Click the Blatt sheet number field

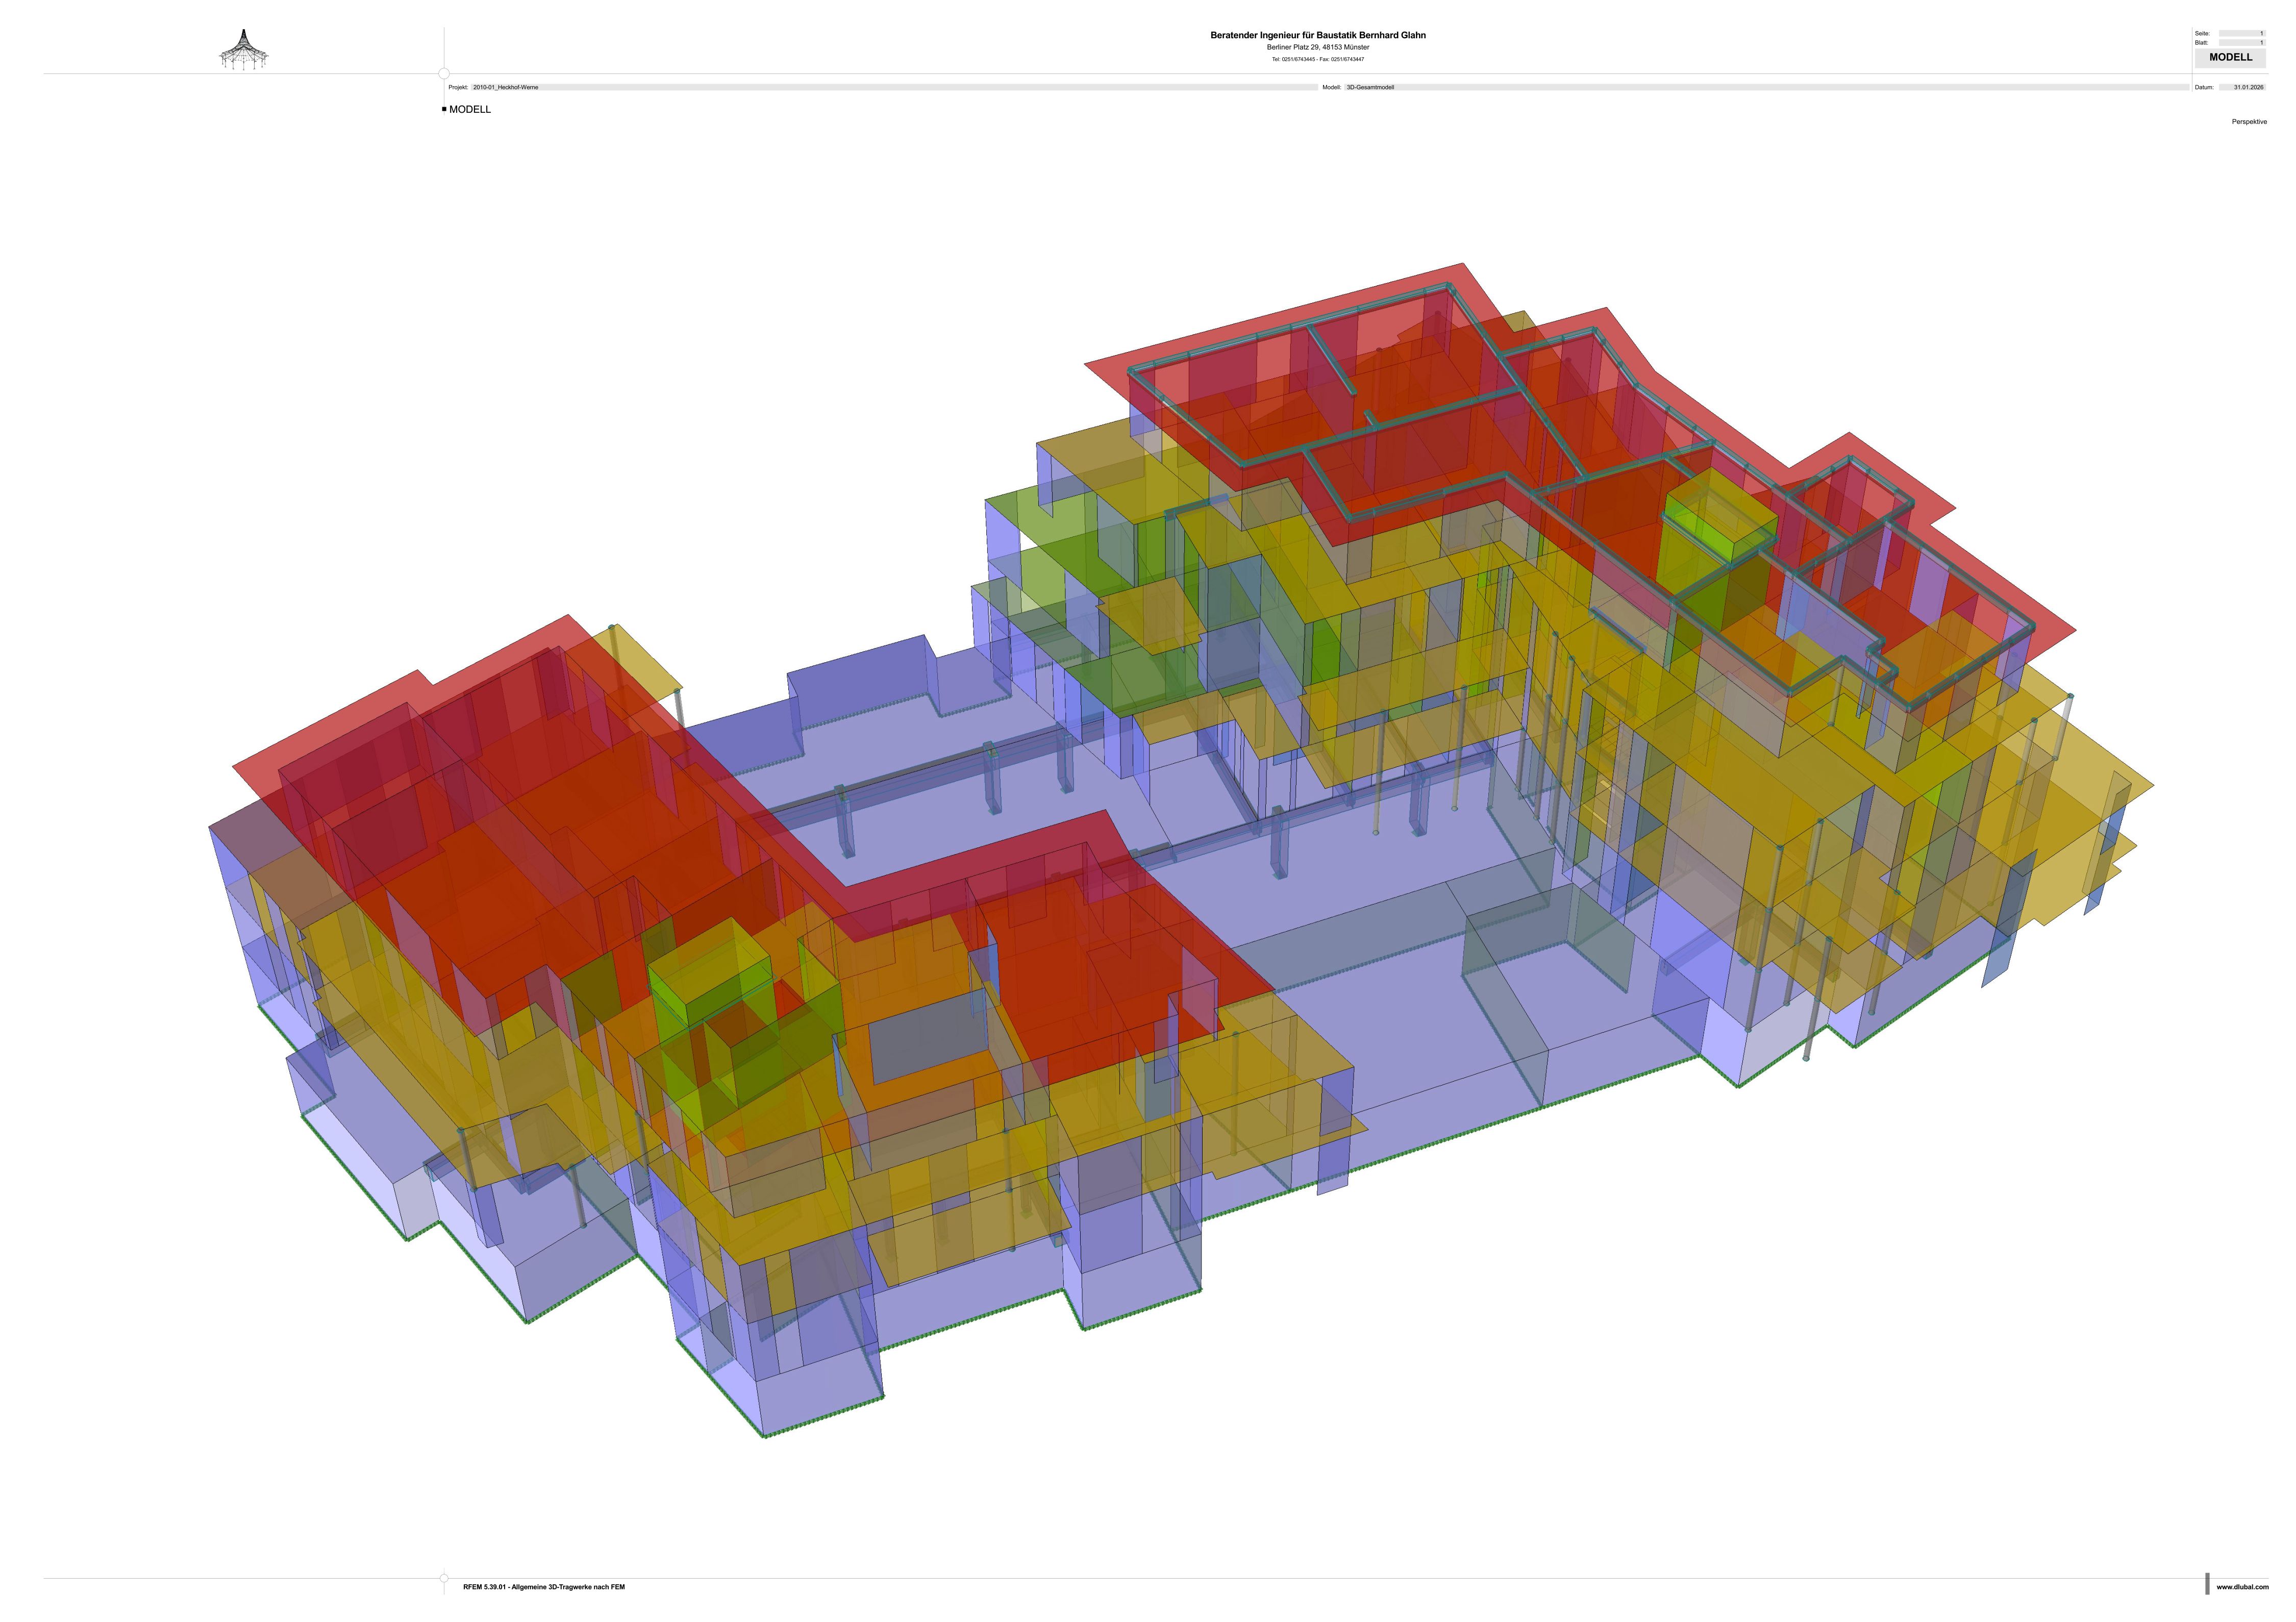click(x=2241, y=43)
